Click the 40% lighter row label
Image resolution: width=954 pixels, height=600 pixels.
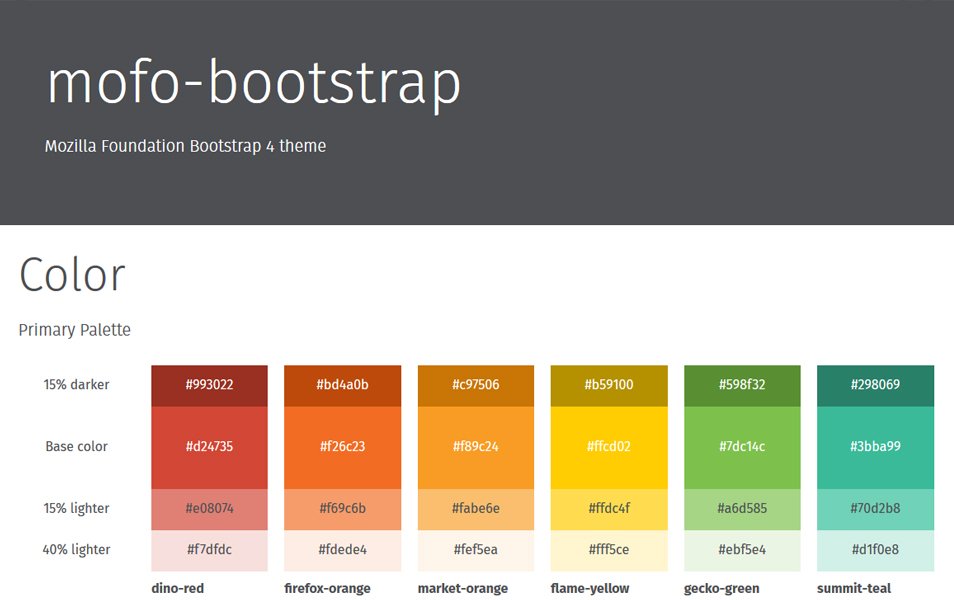[76, 549]
